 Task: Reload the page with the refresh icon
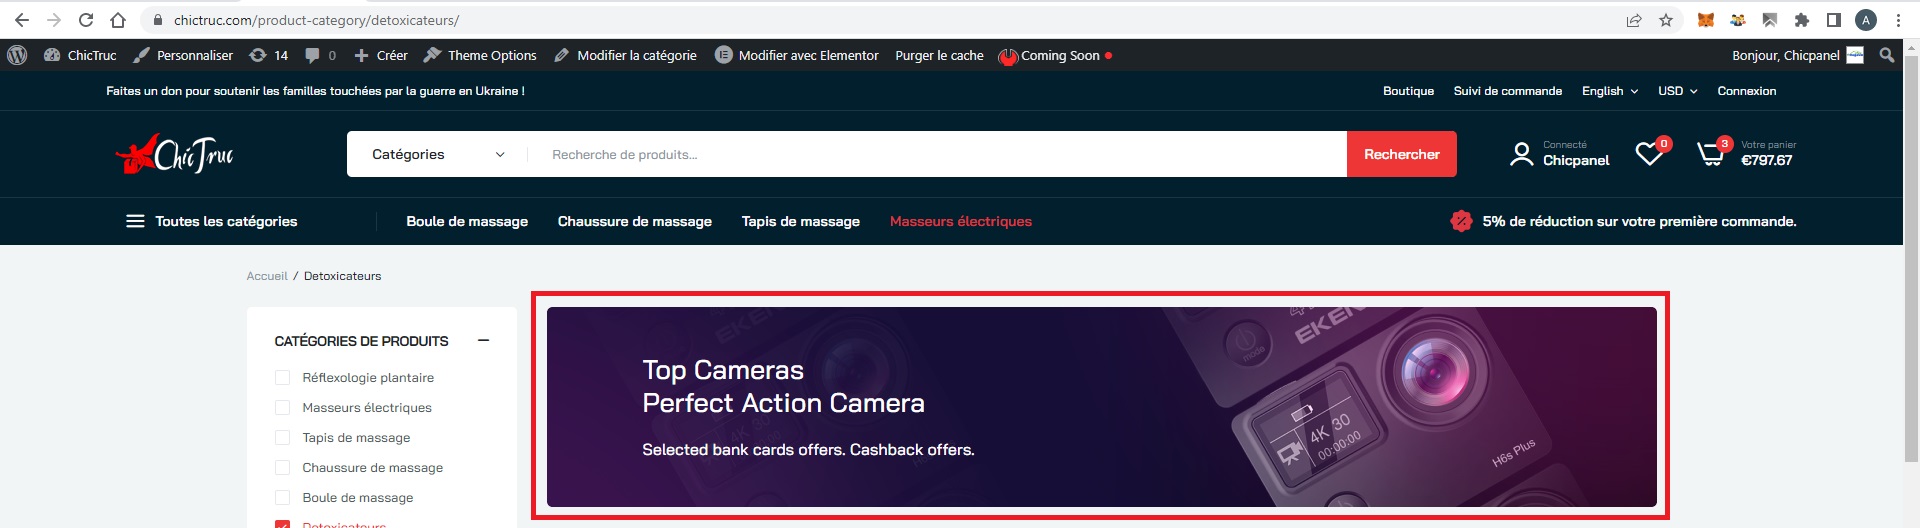pyautogui.click(x=86, y=20)
